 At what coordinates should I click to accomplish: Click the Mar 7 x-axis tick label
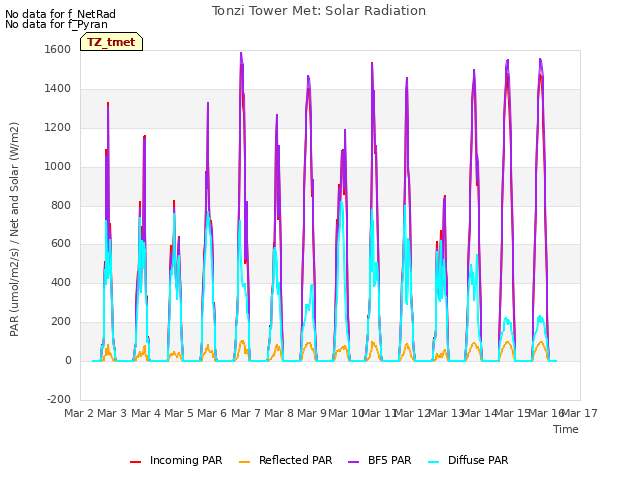point(246,413)
